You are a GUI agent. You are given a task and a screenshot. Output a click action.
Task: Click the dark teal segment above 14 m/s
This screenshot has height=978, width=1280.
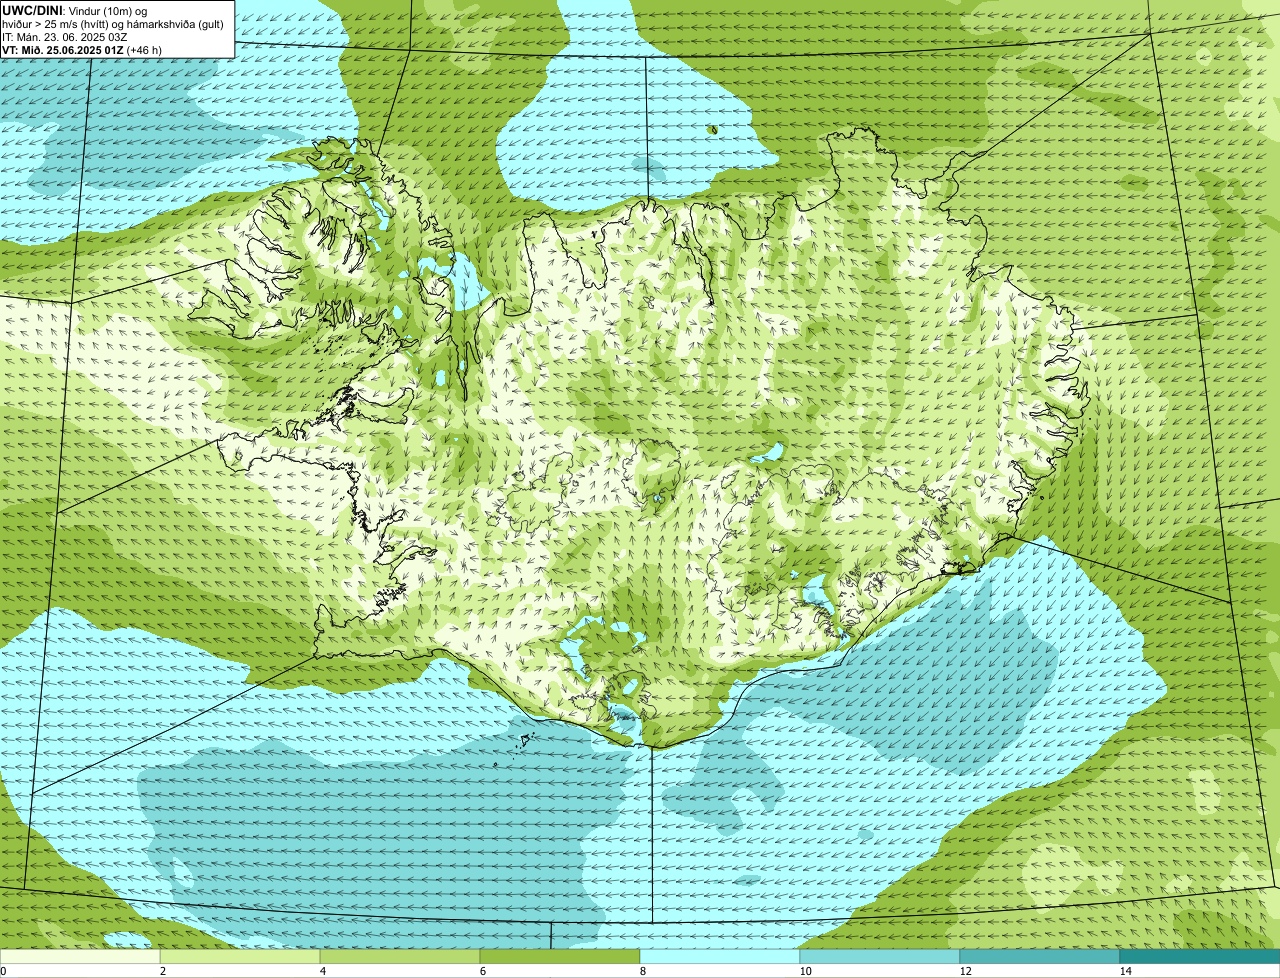pyautogui.click(x=1200, y=956)
